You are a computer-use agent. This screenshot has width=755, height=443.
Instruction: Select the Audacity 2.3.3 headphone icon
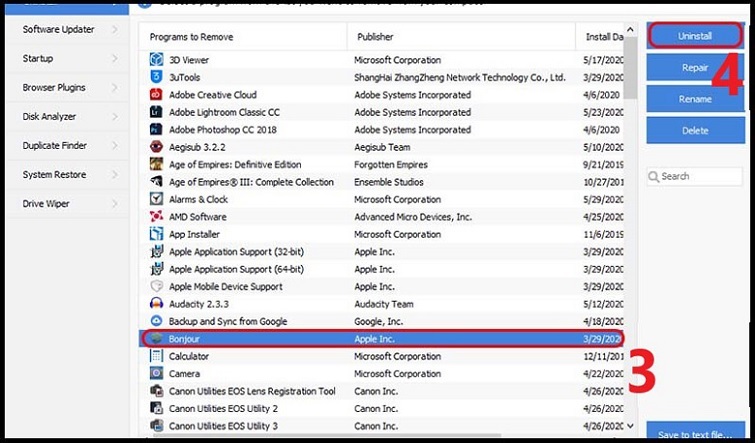pos(156,304)
